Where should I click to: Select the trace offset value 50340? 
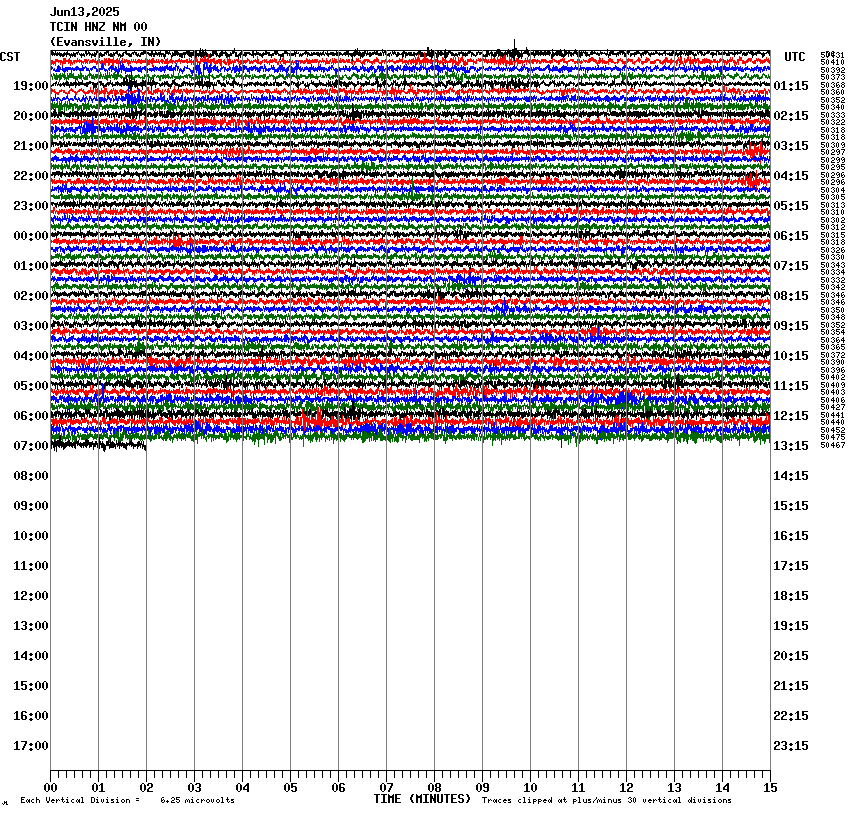pyautogui.click(x=833, y=107)
